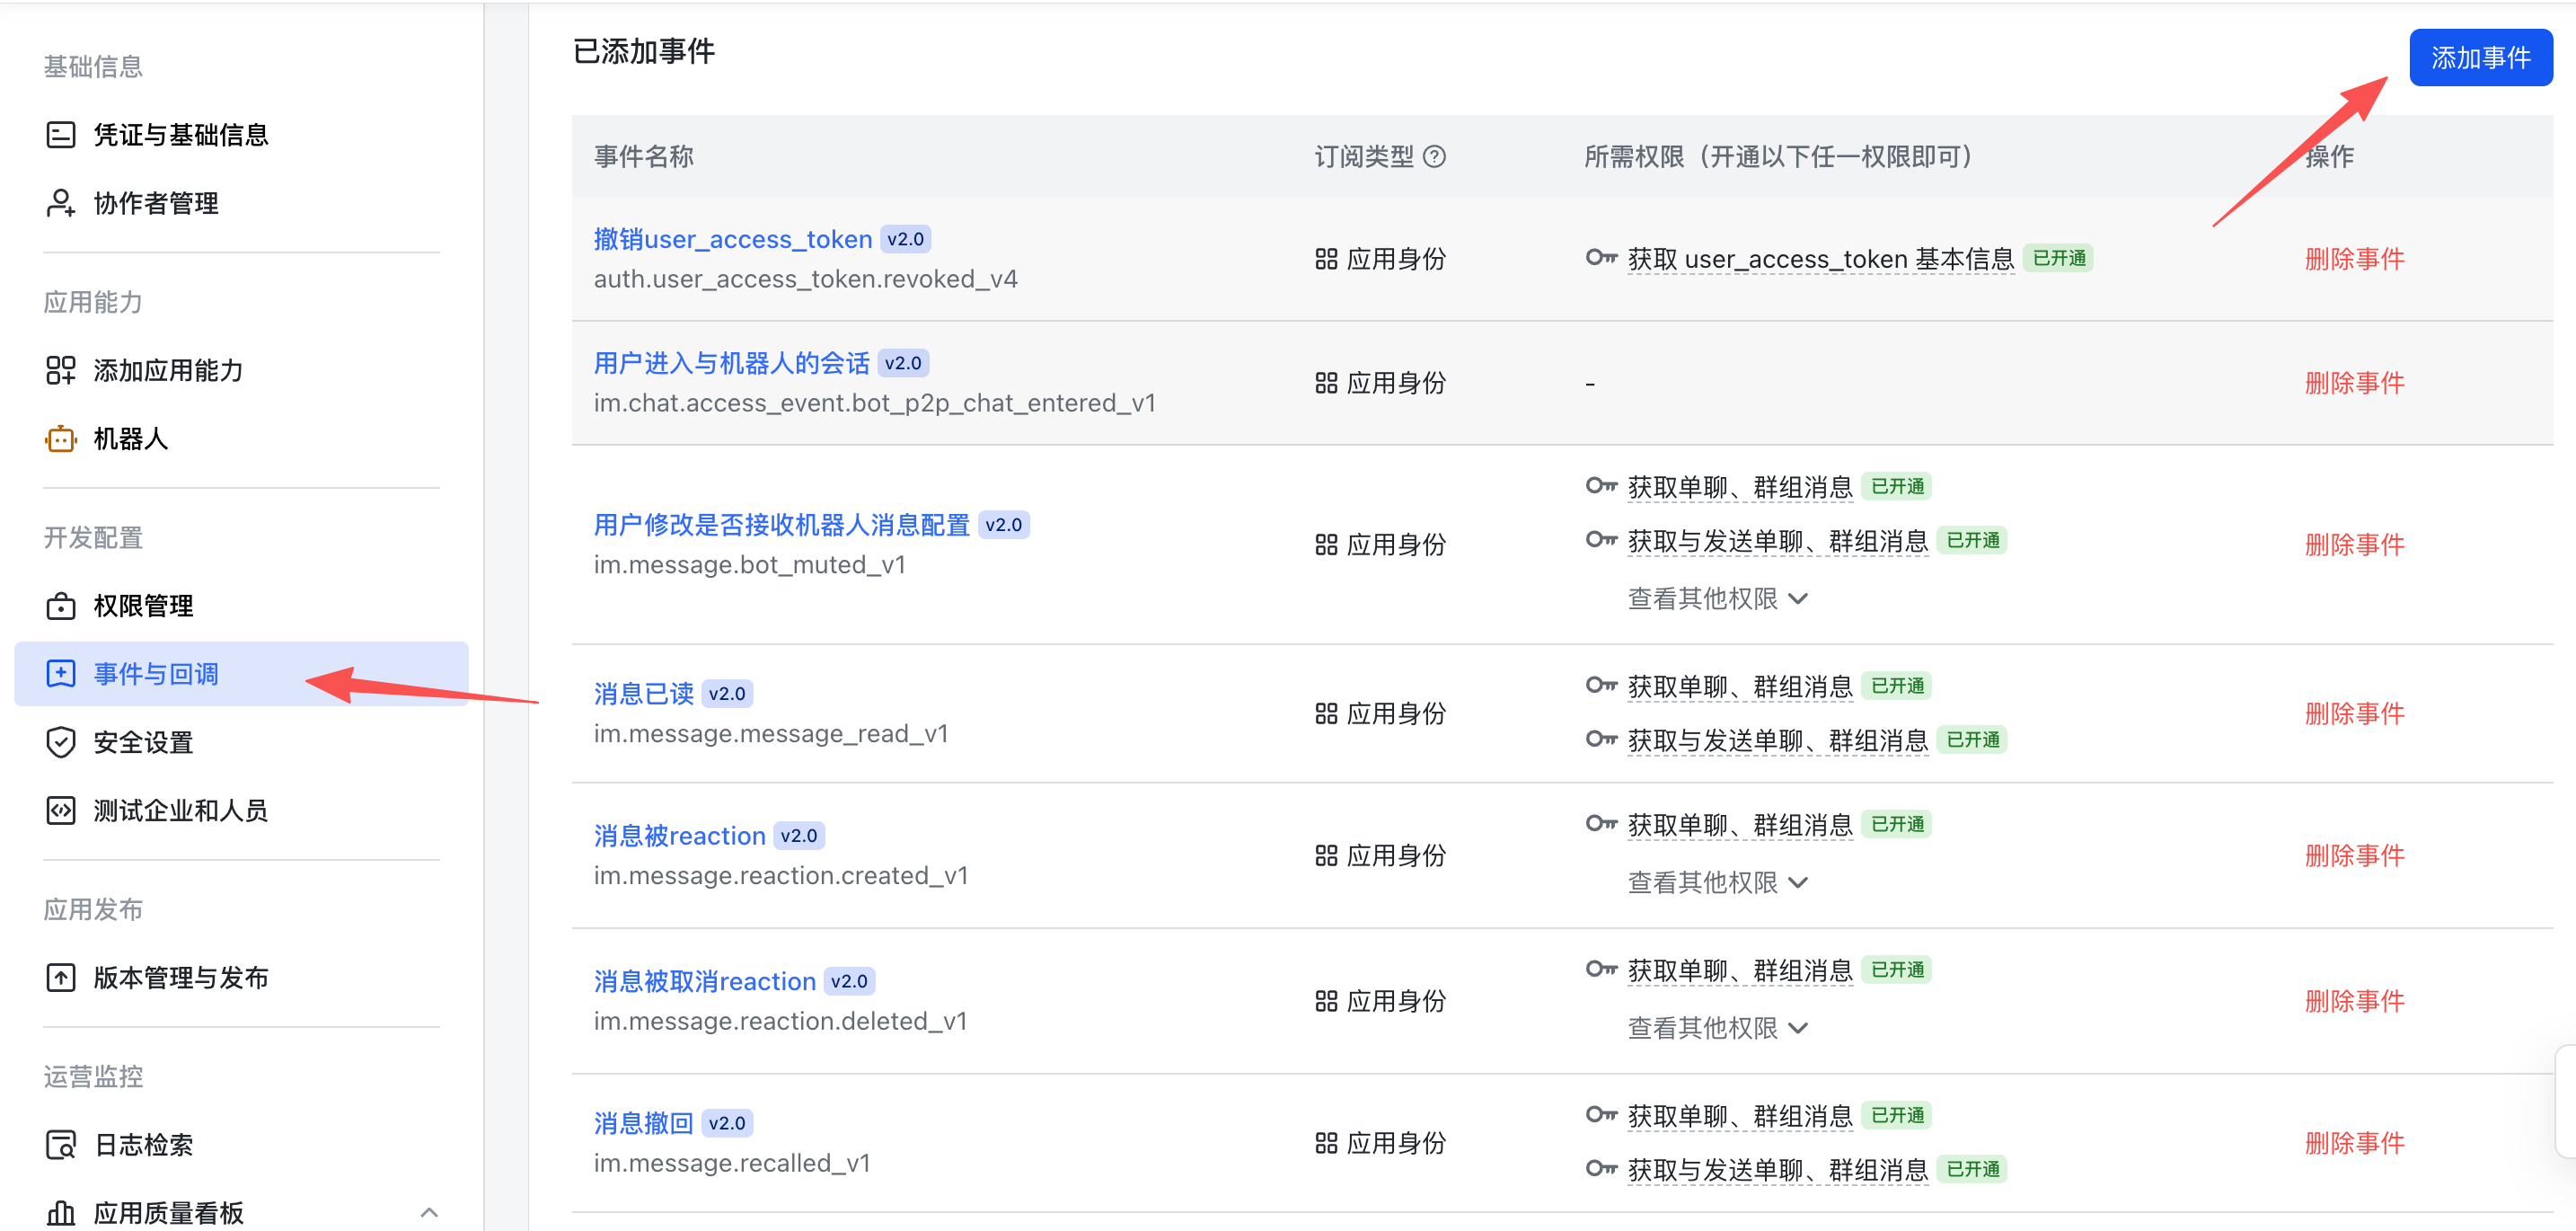Click the credentials and basic info icon
The height and width of the screenshot is (1231, 2576).
click(x=61, y=134)
